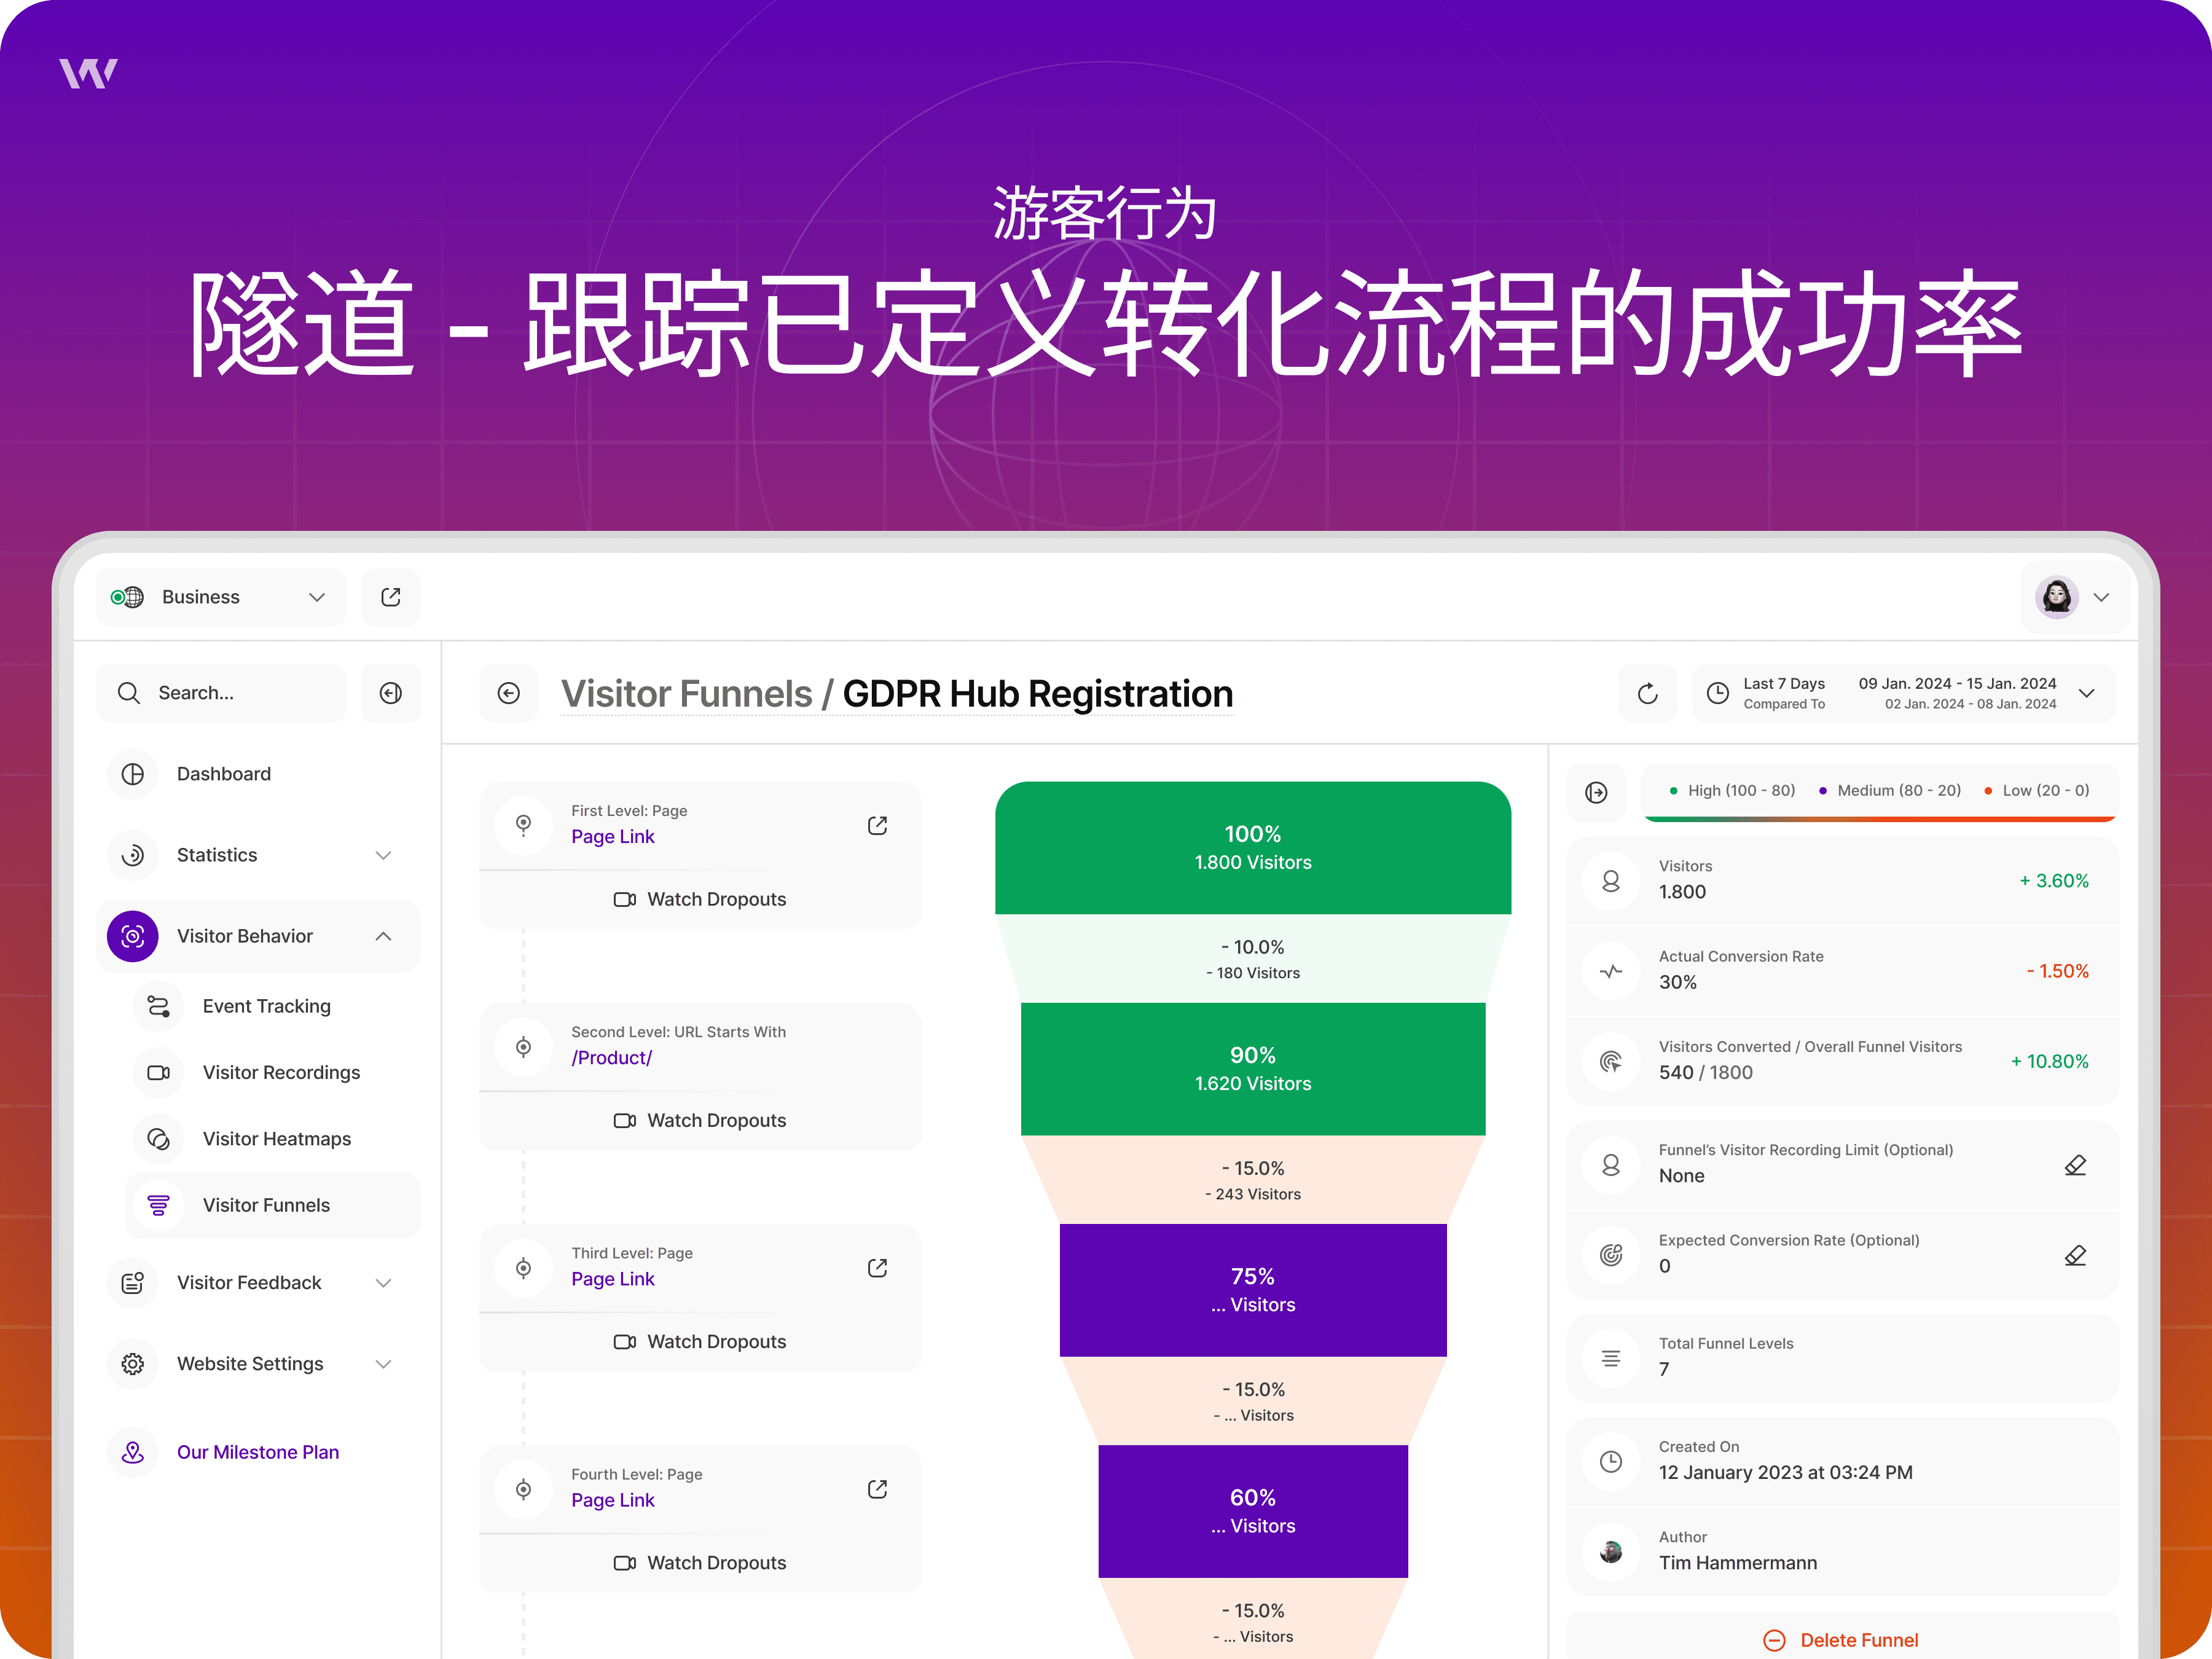Click the Visitor Recordings camera icon

158,1072
